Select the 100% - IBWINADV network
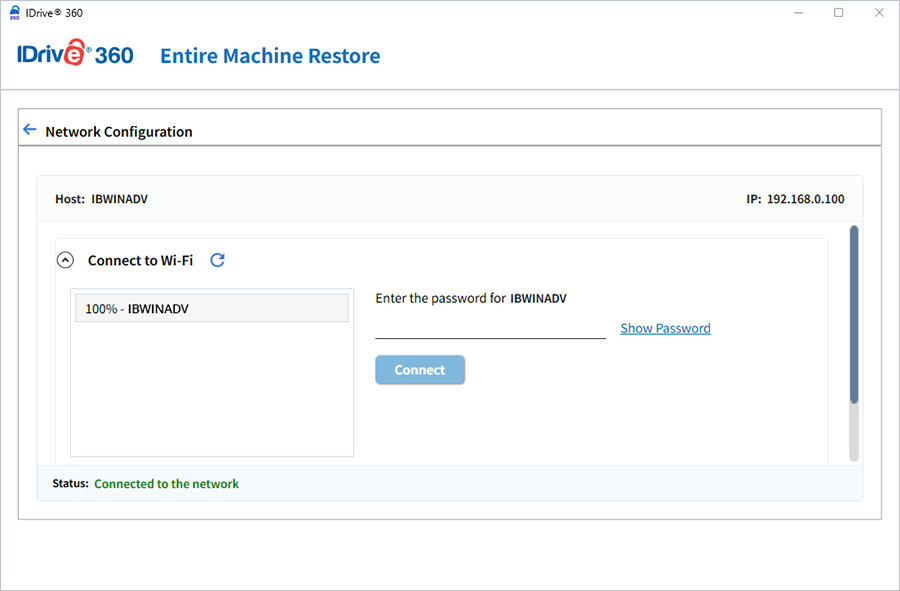 [212, 308]
